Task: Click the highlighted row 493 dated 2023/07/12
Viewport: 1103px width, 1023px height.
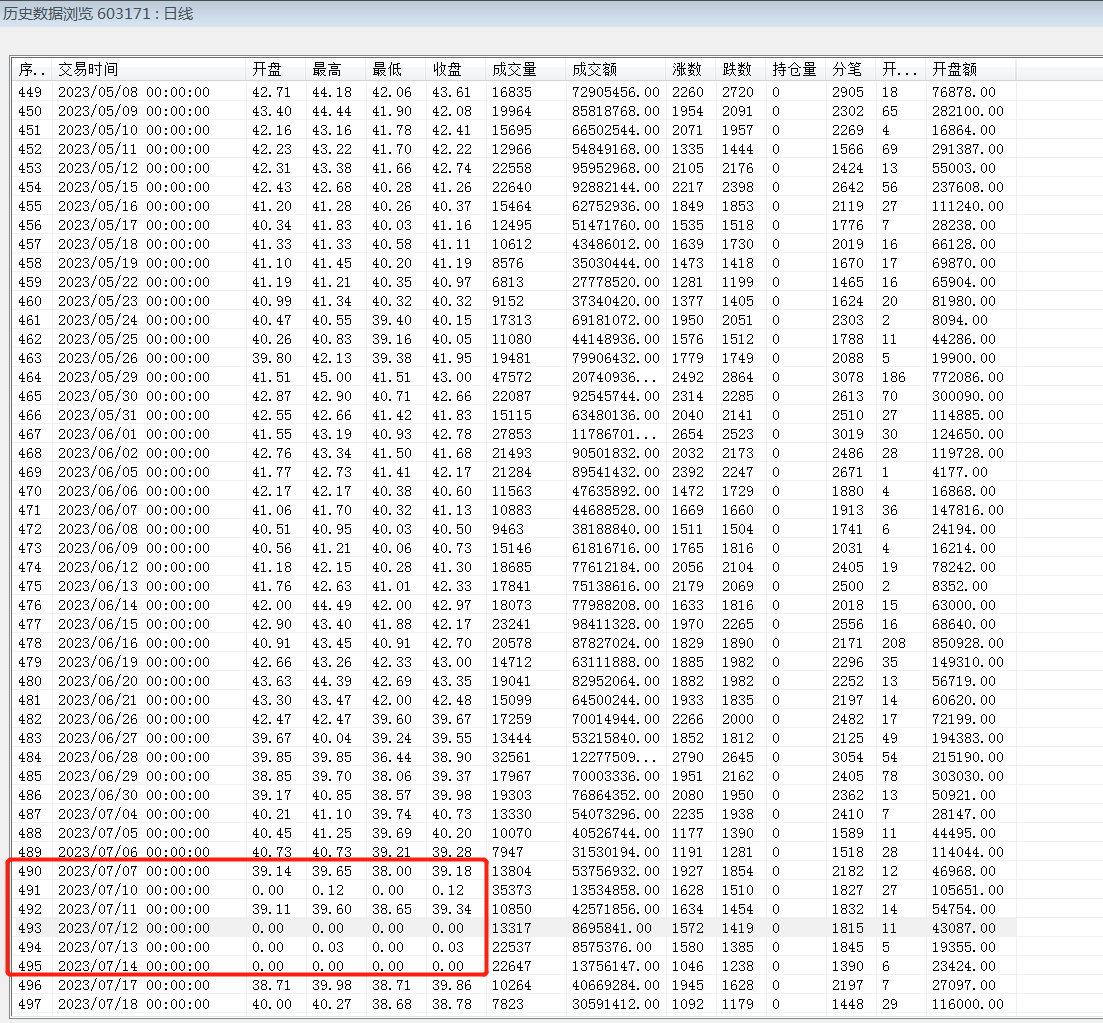Action: point(134,928)
